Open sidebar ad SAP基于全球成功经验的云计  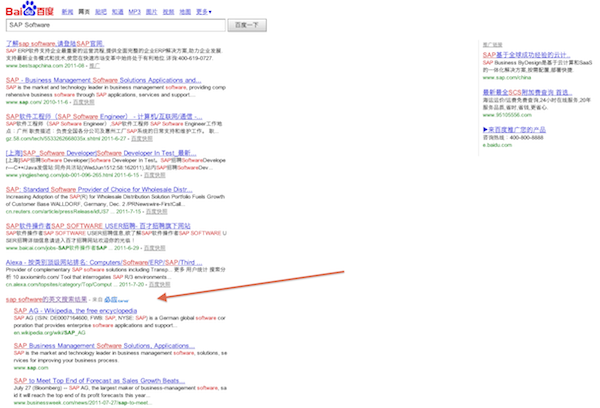[527, 55]
